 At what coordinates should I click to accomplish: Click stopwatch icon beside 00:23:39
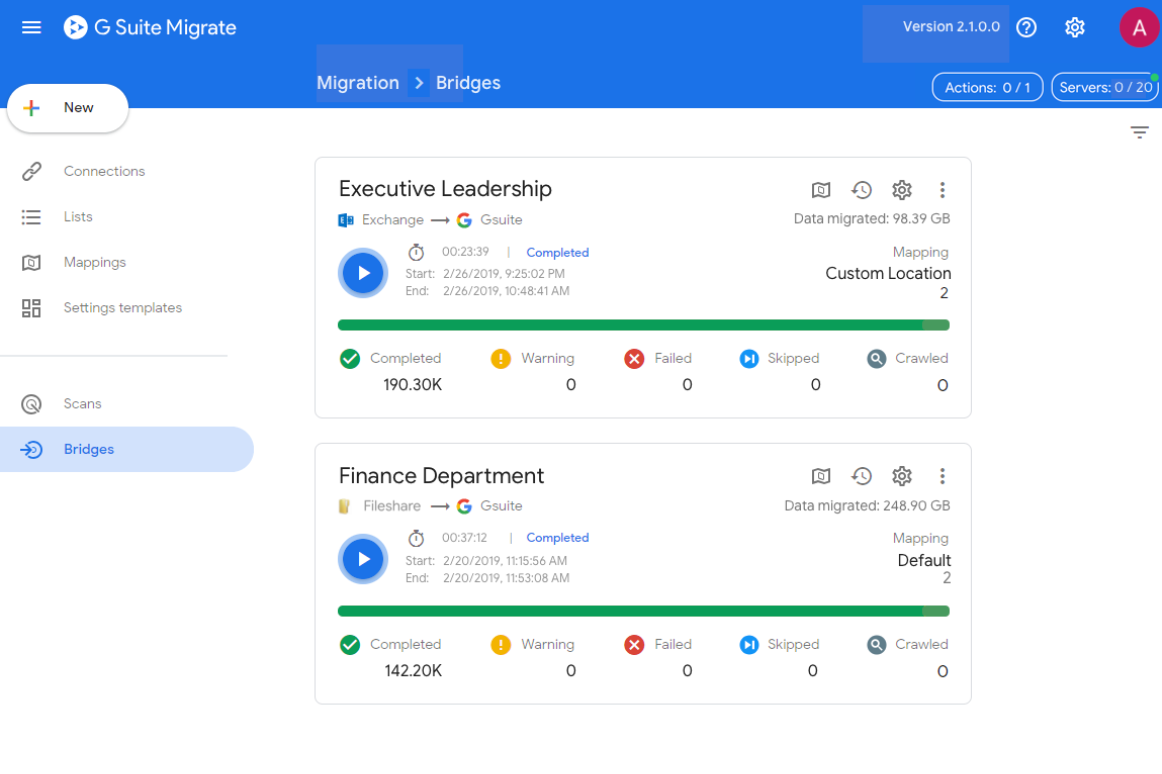(x=416, y=253)
